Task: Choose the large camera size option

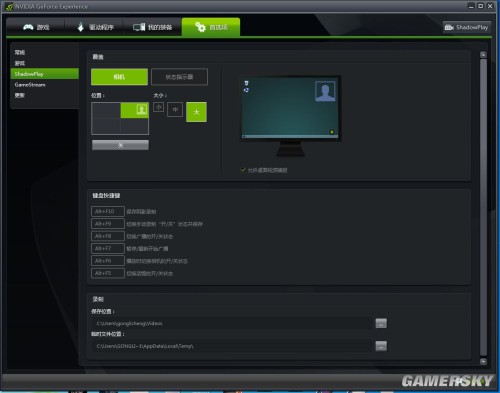Action: pyautogui.click(x=196, y=112)
